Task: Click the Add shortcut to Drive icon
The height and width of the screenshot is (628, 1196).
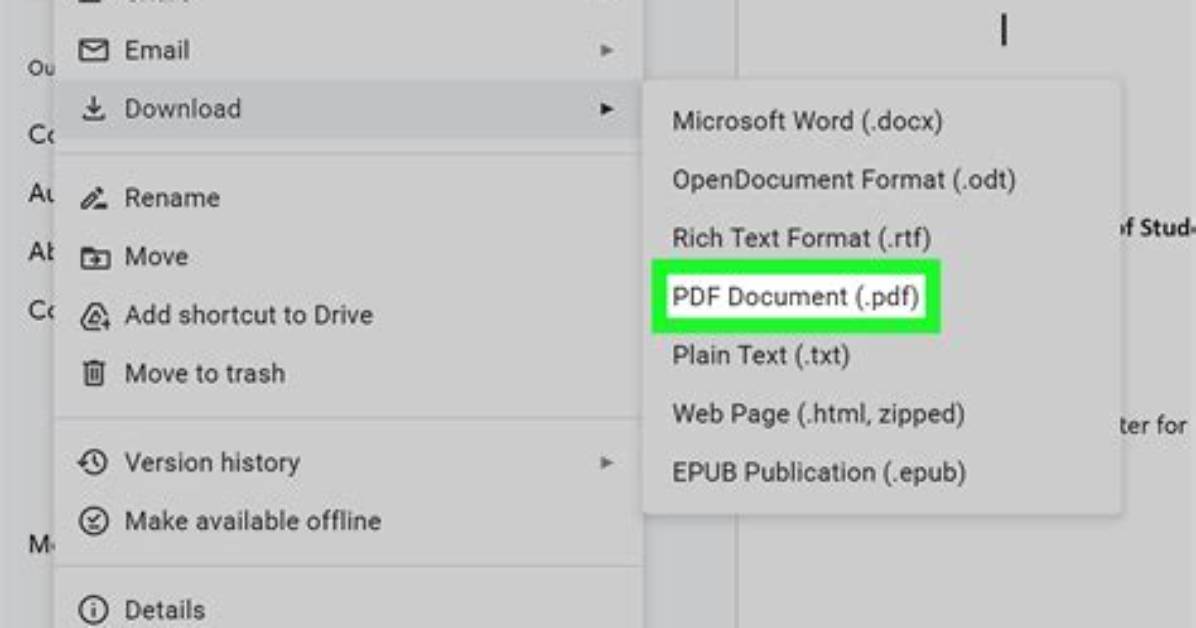Action: click(95, 316)
